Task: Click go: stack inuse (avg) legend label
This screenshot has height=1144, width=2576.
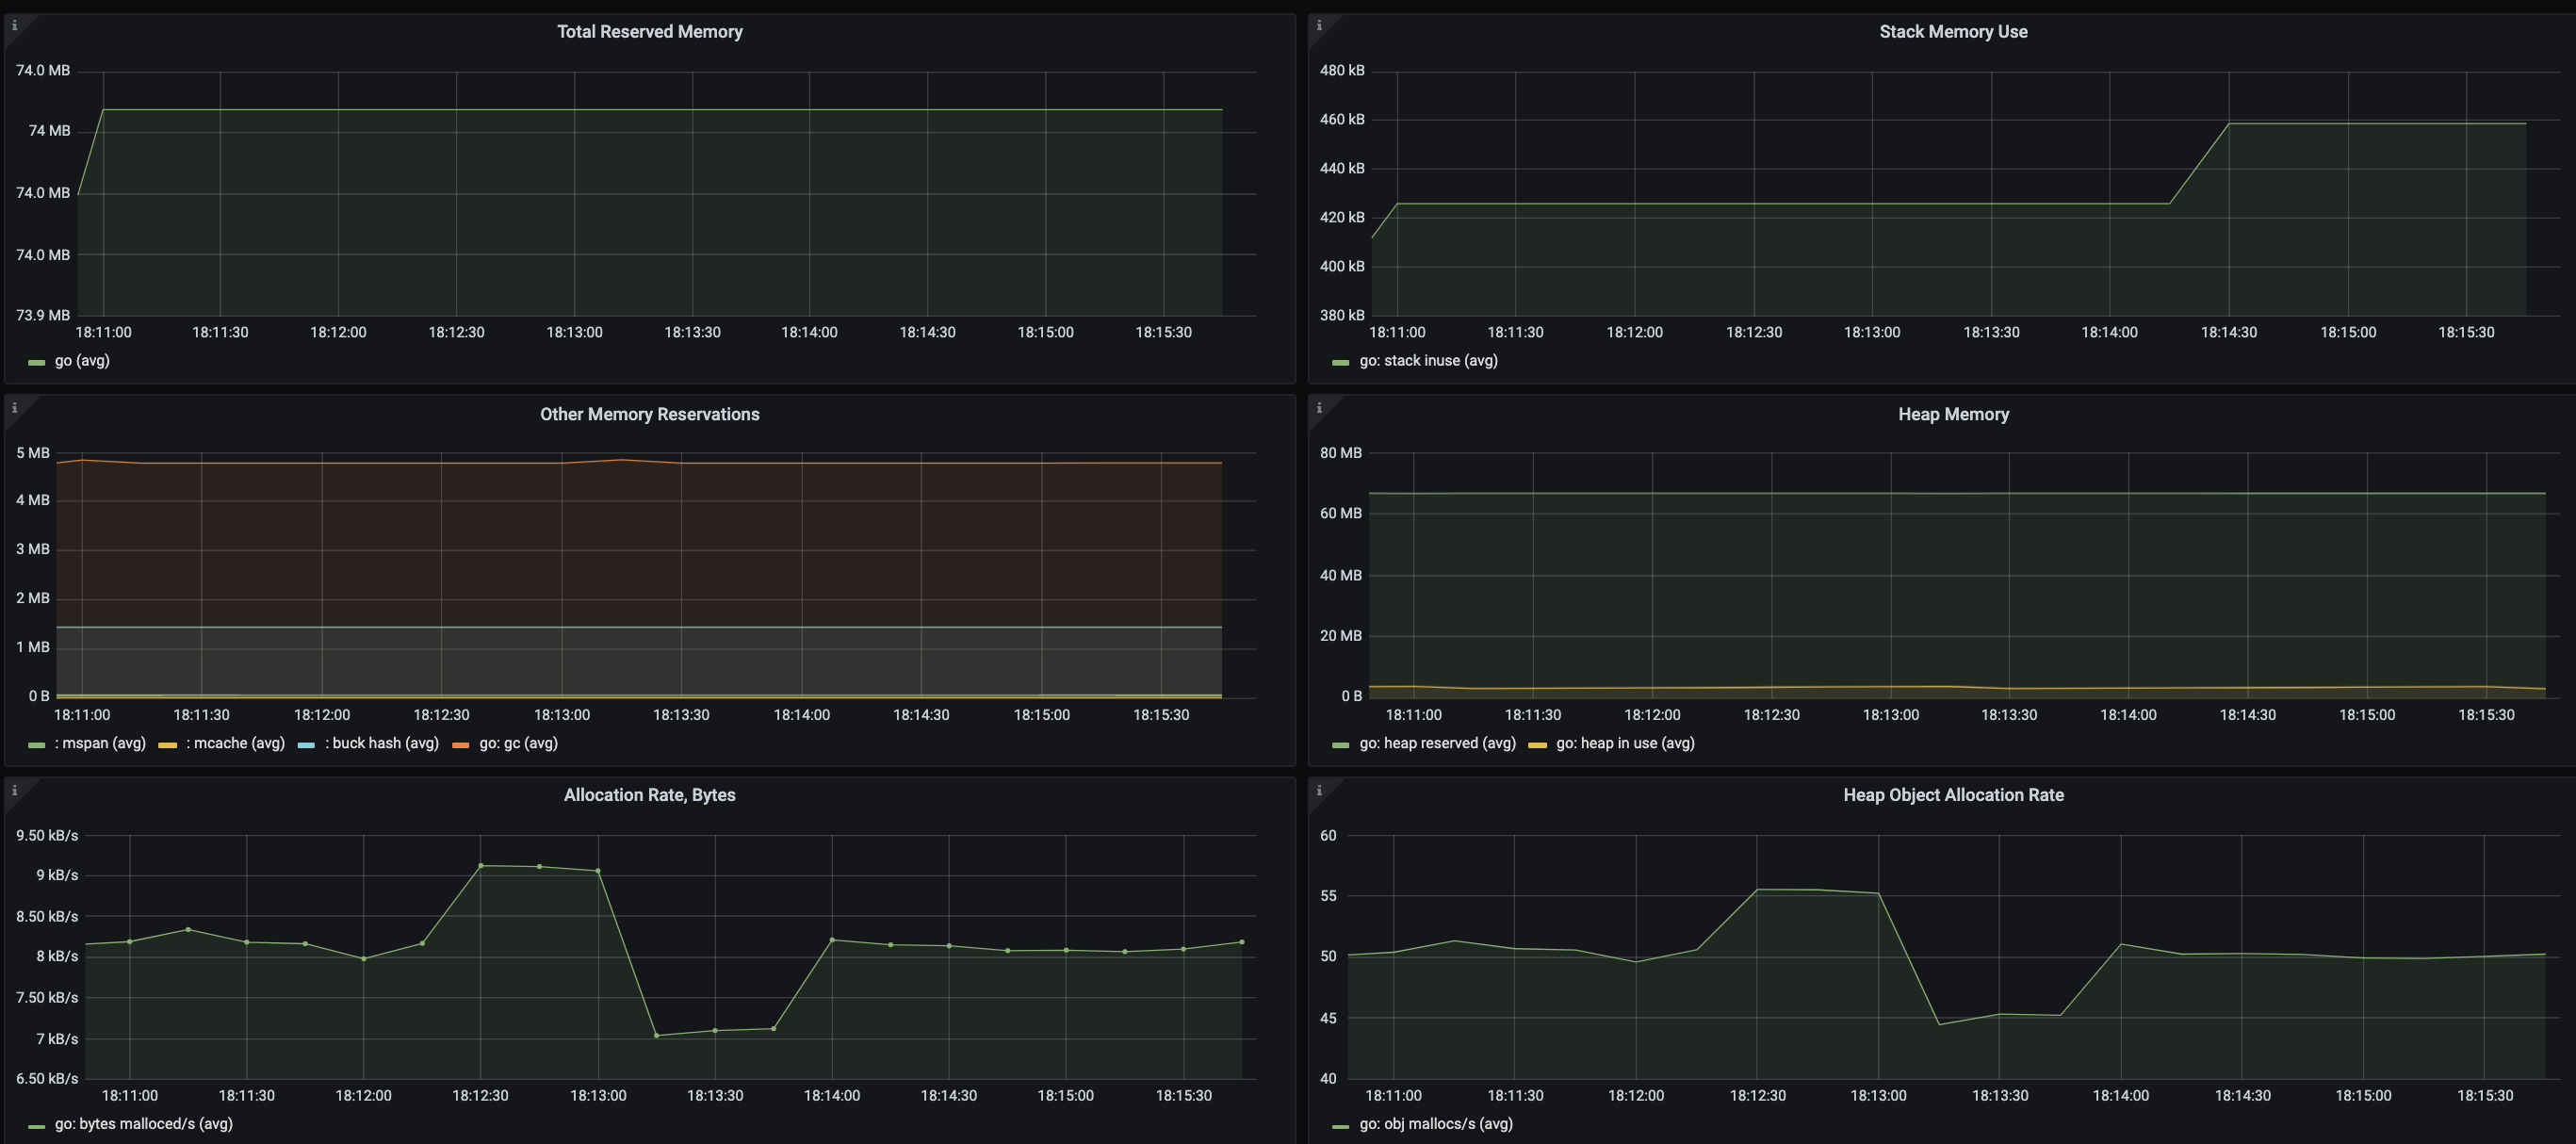Action: (1427, 361)
